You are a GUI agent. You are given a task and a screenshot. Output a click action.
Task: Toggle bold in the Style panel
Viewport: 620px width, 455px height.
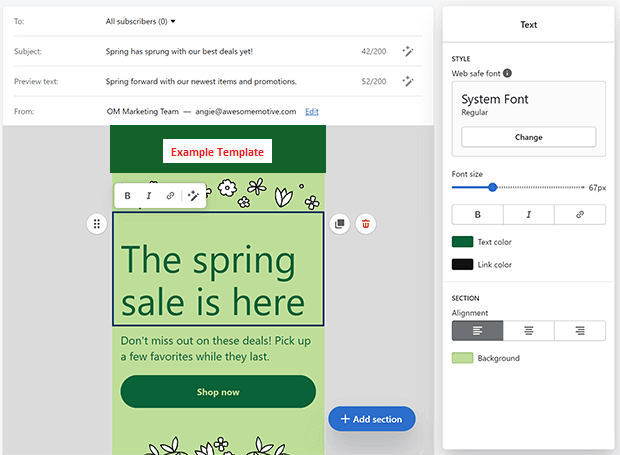click(478, 214)
